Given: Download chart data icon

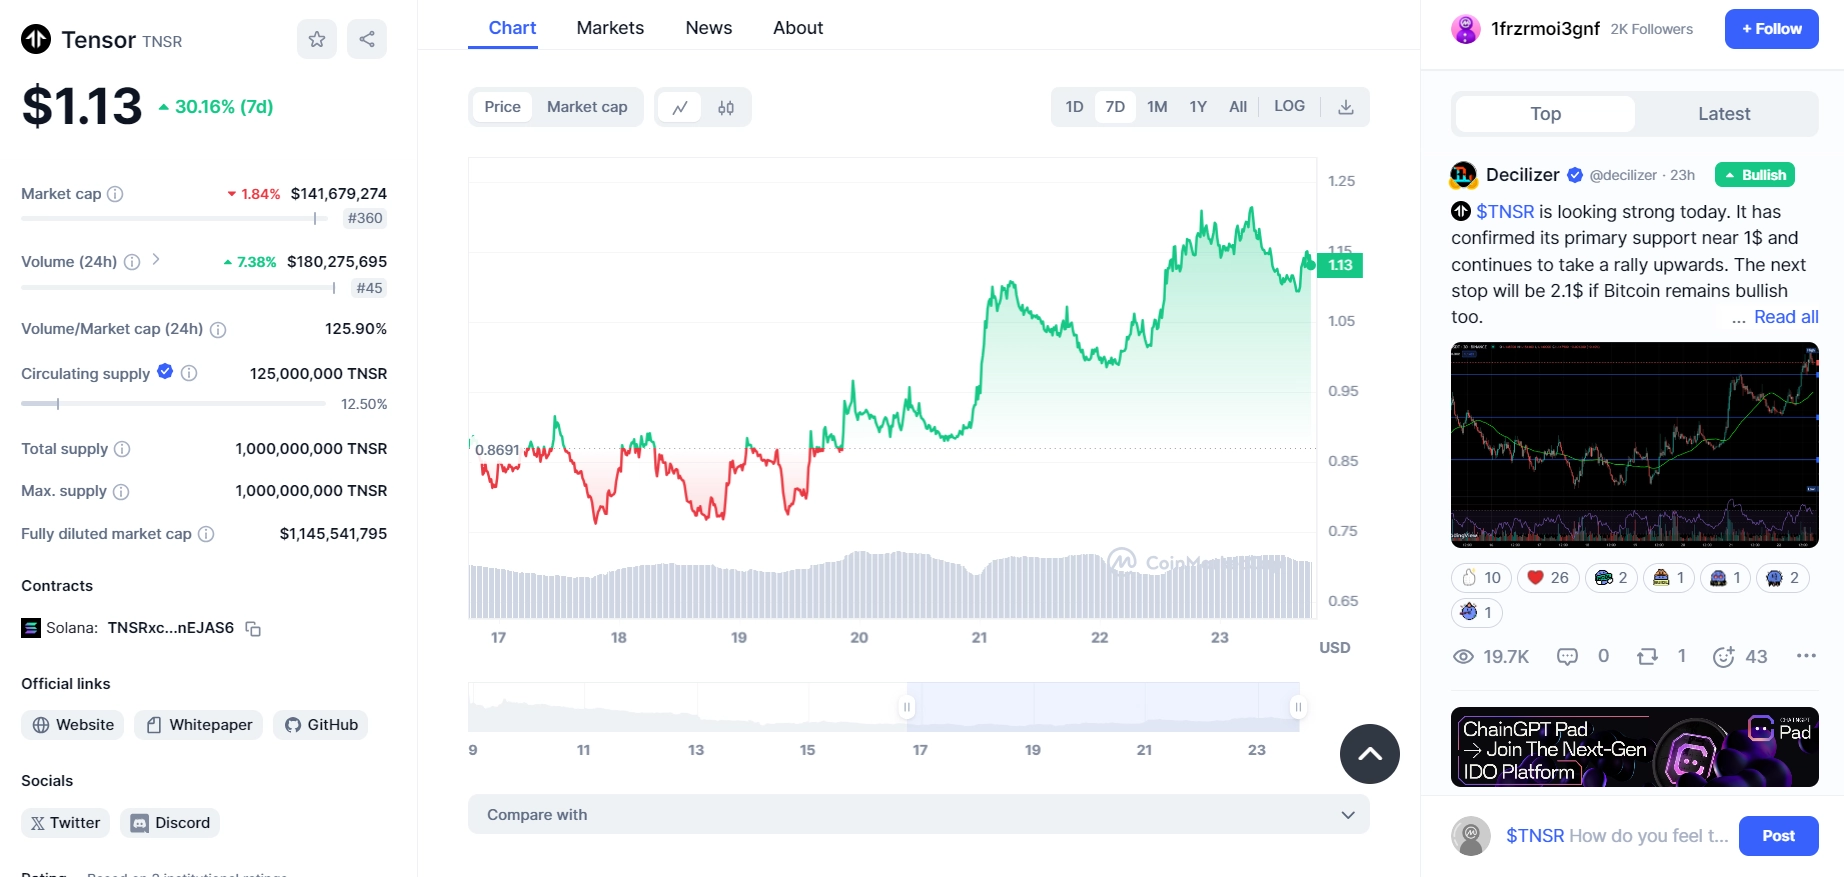Looking at the screenshot, I should 1346,107.
